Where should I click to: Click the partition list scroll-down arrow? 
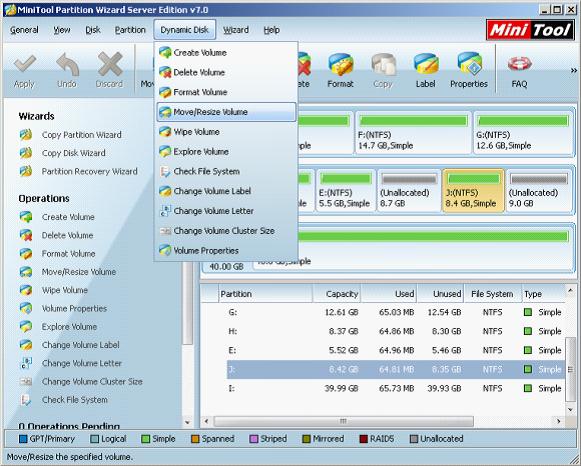pyautogui.click(x=571, y=410)
